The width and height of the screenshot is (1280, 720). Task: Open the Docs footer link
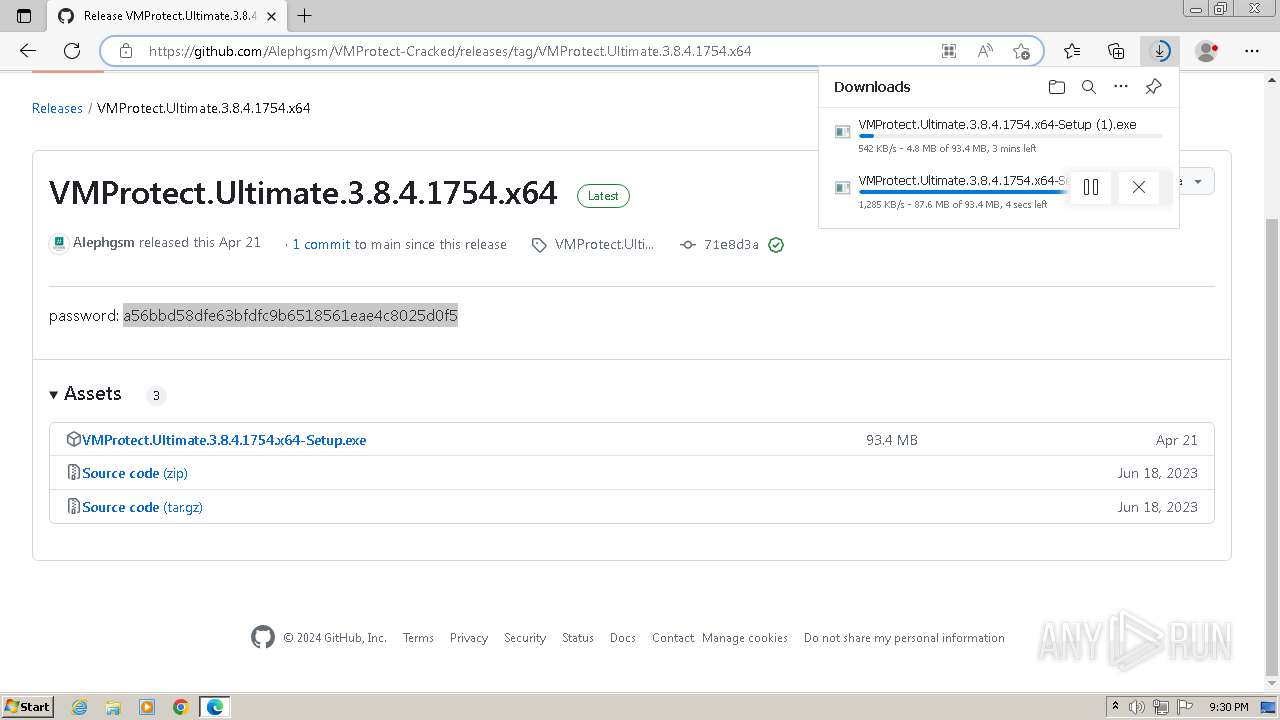coord(623,638)
